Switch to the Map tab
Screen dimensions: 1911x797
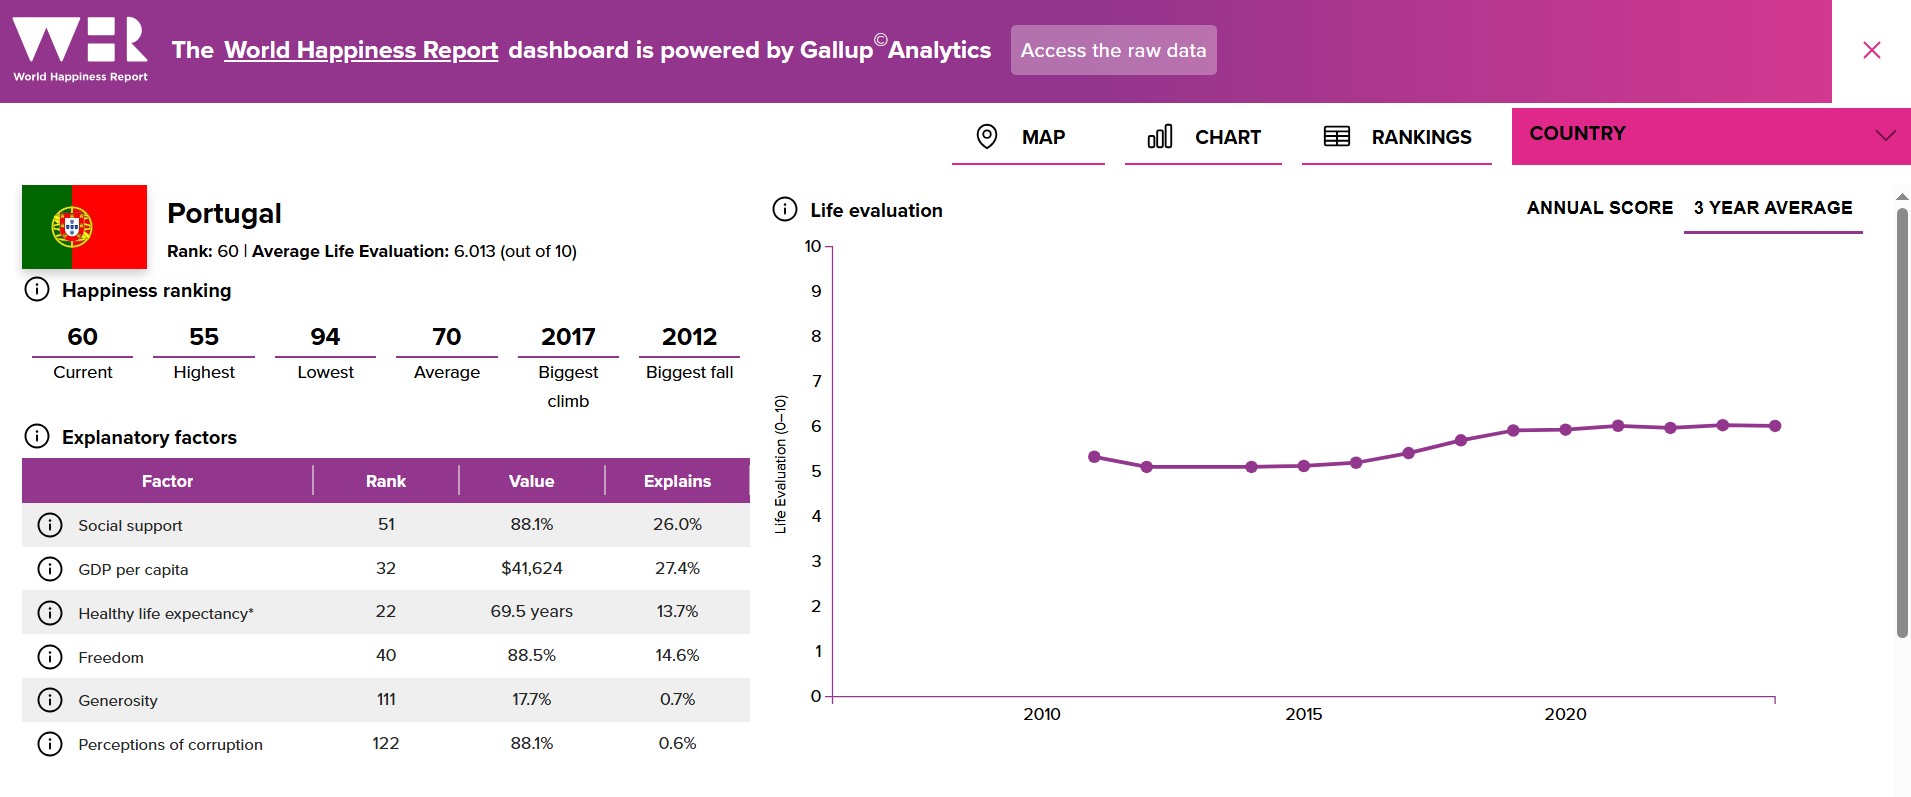[x=1027, y=137]
